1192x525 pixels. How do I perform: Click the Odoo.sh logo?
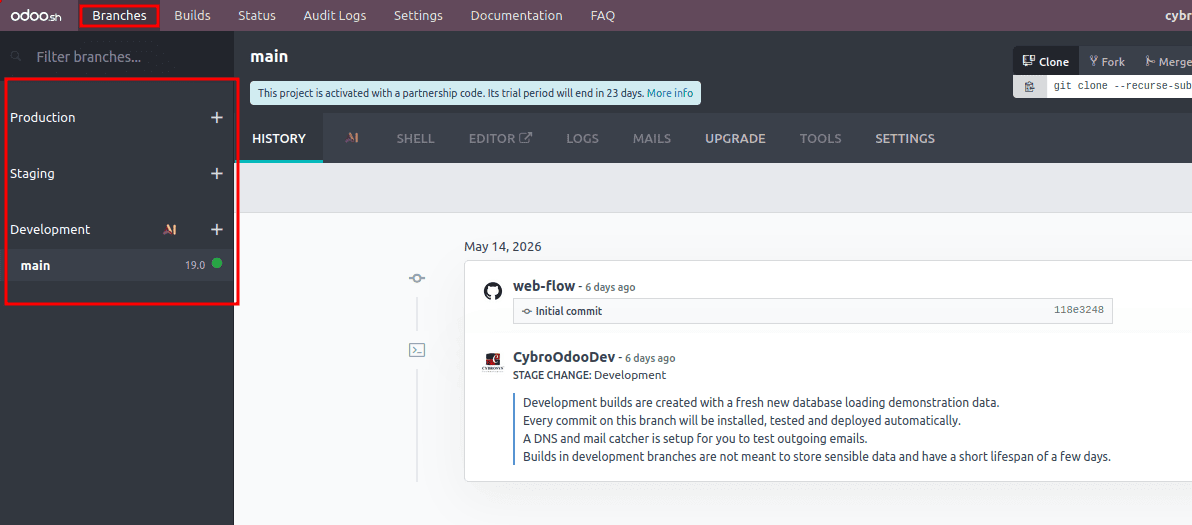tap(36, 15)
